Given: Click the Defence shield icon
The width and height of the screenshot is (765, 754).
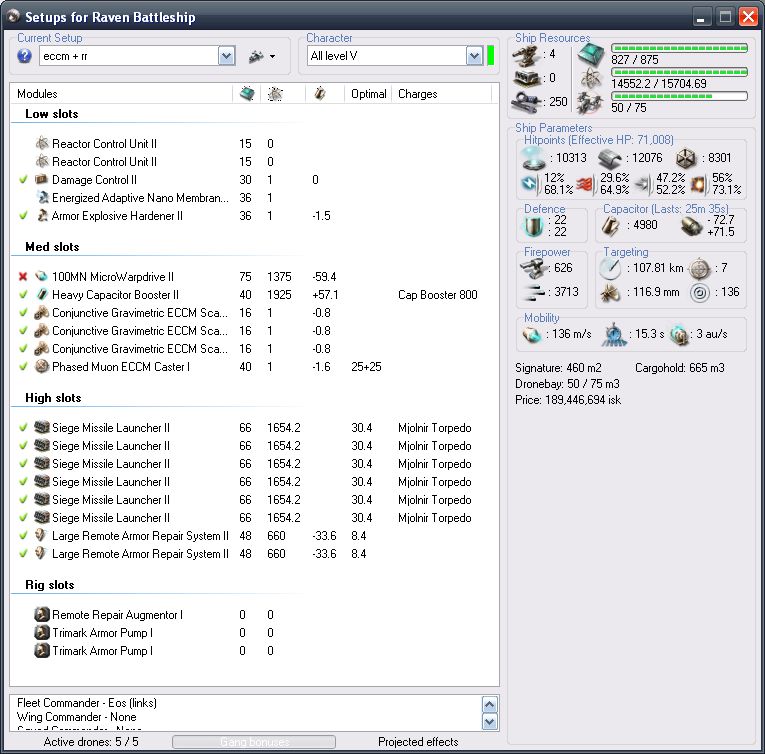Looking at the screenshot, I should (533, 226).
